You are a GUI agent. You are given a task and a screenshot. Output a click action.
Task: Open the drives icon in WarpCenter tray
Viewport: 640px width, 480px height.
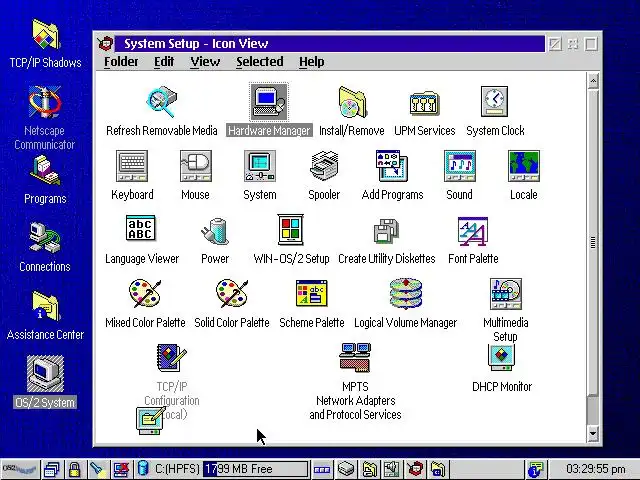(x=346, y=469)
